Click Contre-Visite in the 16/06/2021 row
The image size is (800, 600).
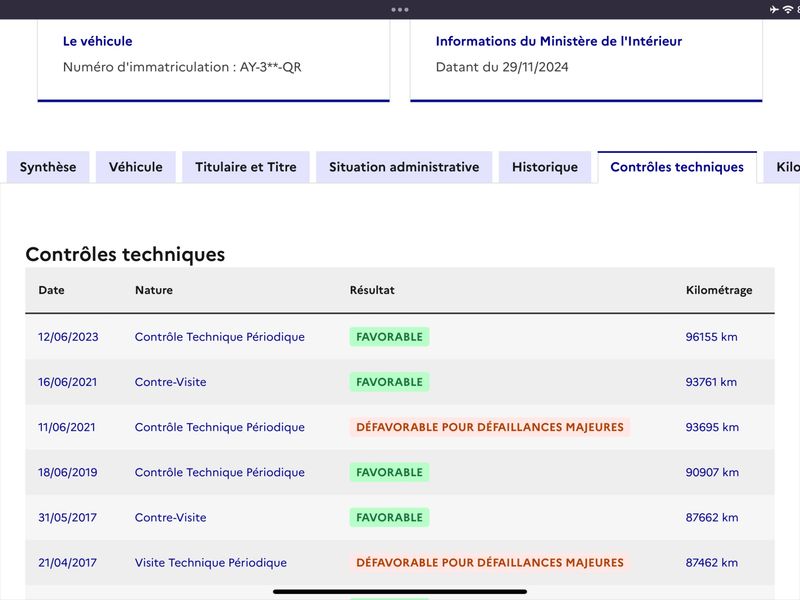[x=170, y=382]
